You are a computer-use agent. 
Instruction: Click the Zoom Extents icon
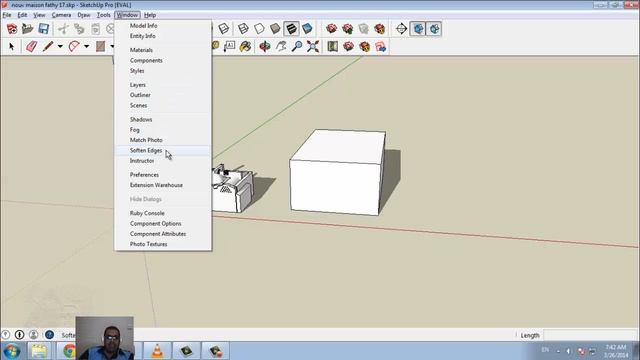pyautogui.click(x=313, y=47)
